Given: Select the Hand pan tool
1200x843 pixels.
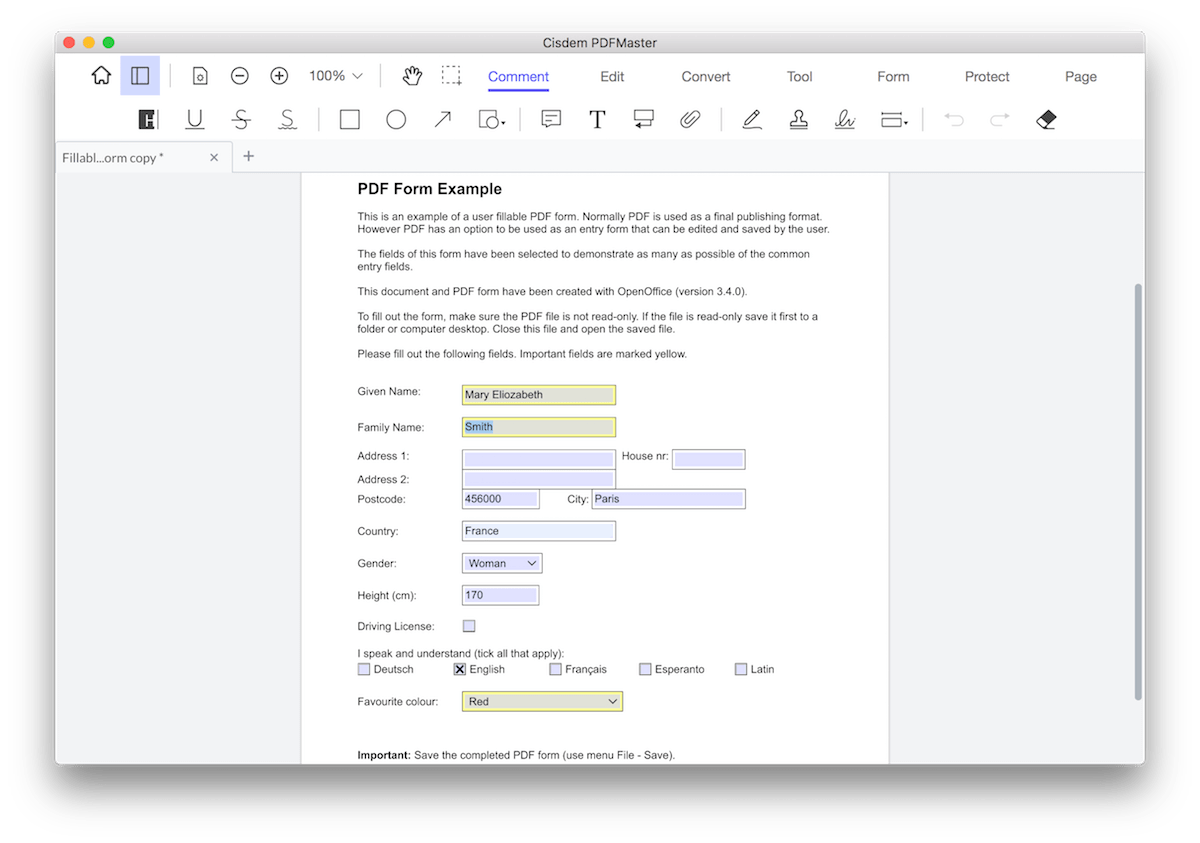Looking at the screenshot, I should point(412,76).
